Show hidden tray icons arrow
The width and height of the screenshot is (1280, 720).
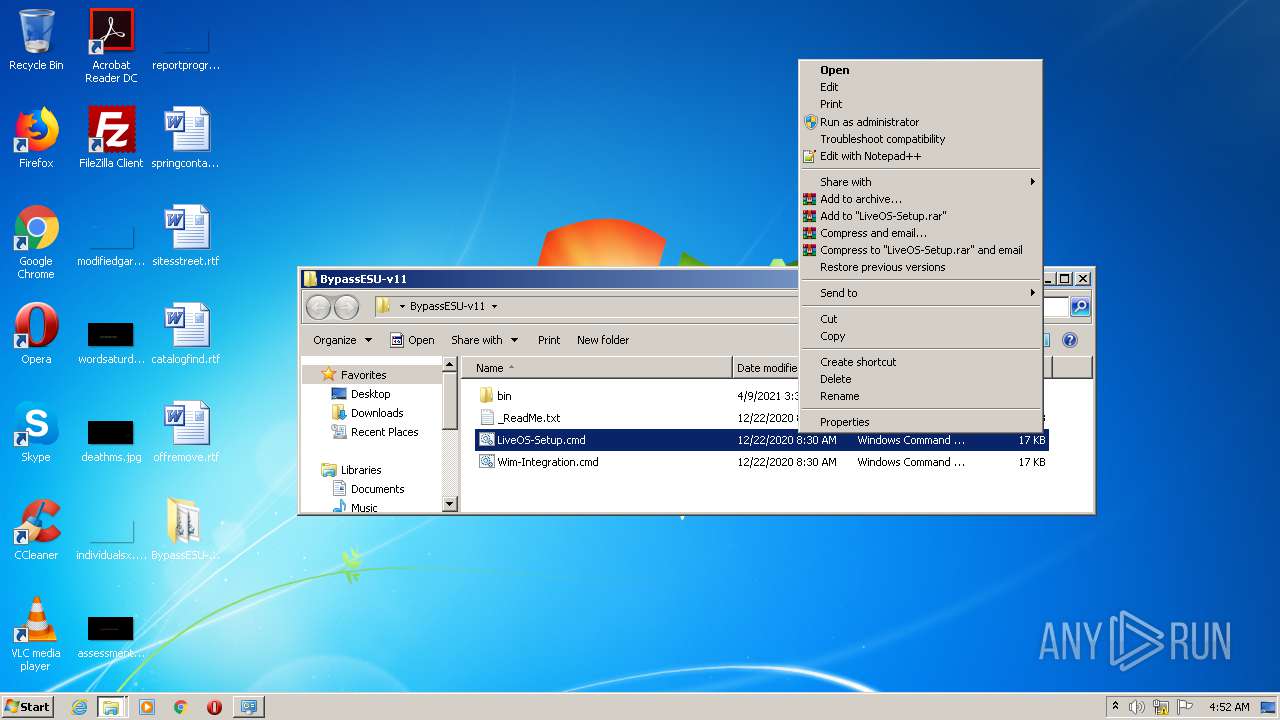point(1114,707)
